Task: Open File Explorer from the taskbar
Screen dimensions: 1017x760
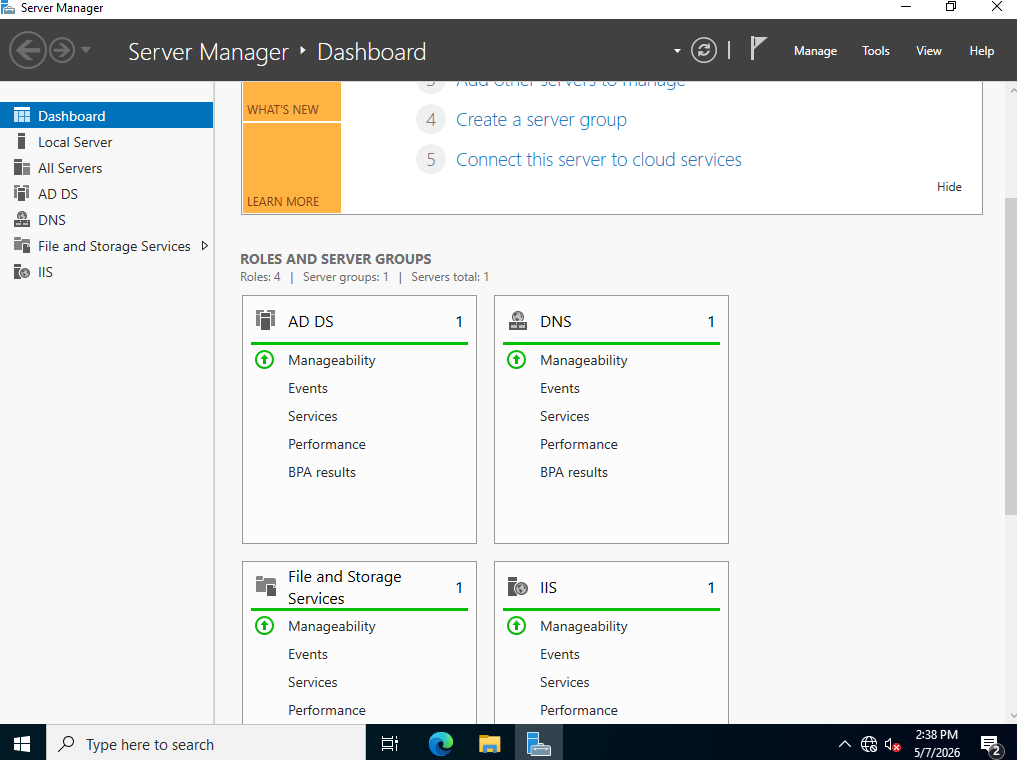Action: tap(490, 743)
